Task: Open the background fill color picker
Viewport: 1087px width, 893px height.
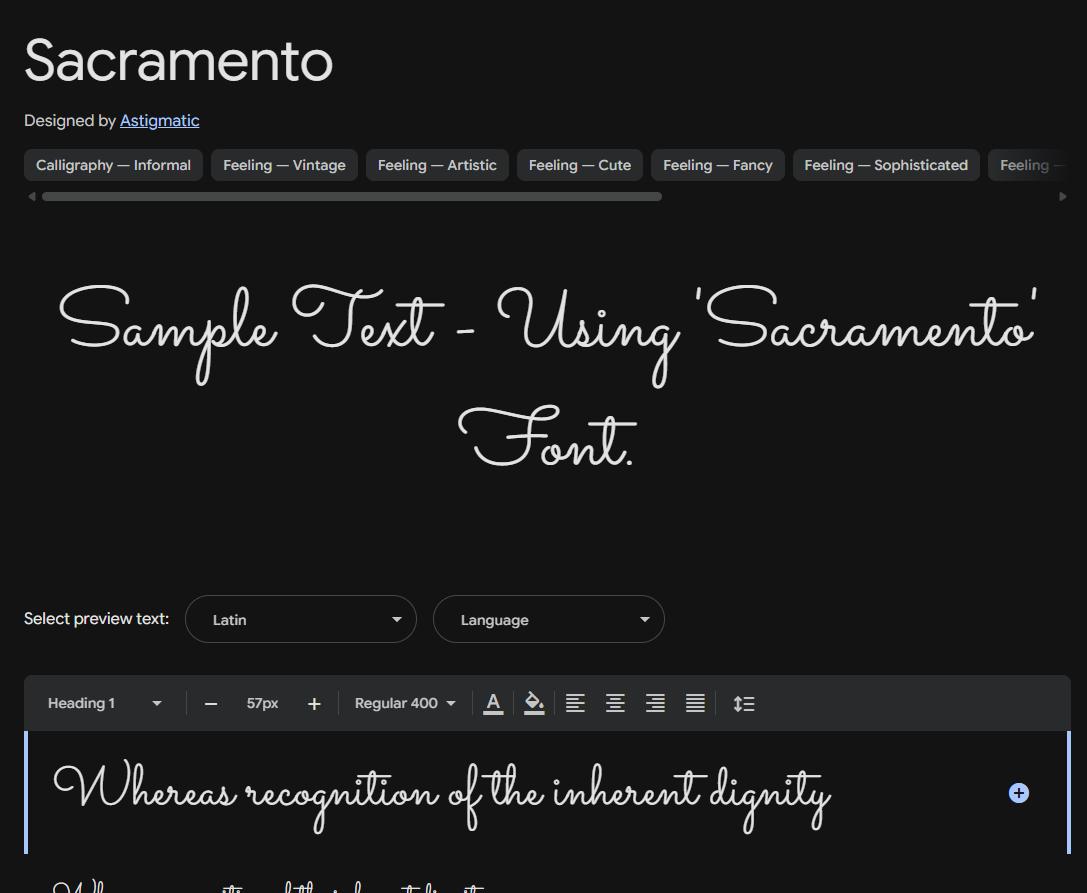Action: coord(534,704)
